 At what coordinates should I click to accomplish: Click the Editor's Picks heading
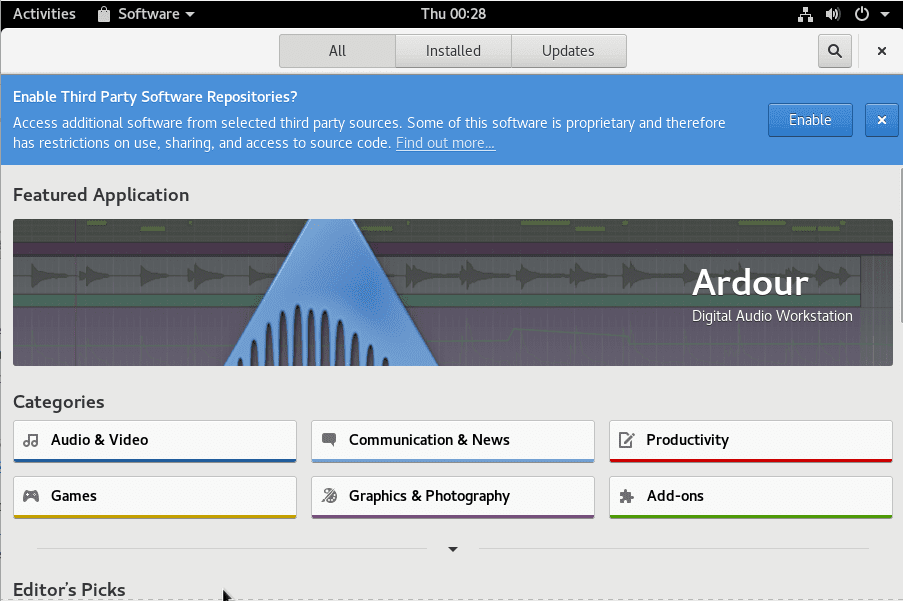pyautogui.click(x=69, y=589)
